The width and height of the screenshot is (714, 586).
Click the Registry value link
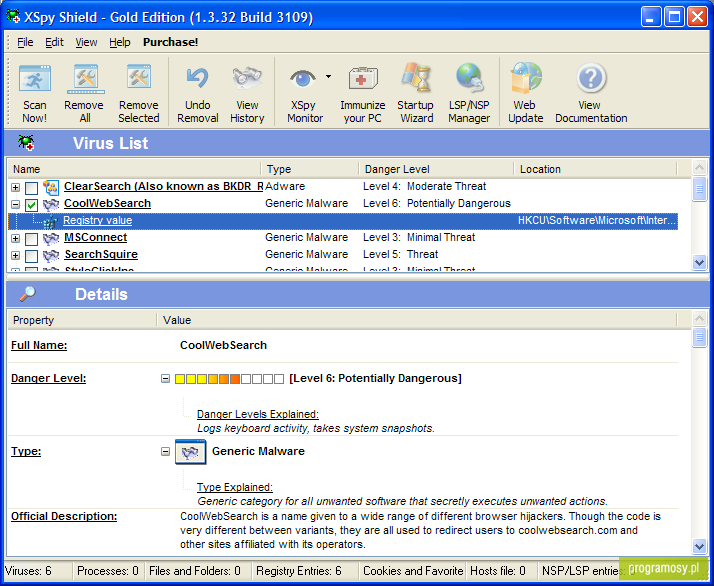point(97,220)
